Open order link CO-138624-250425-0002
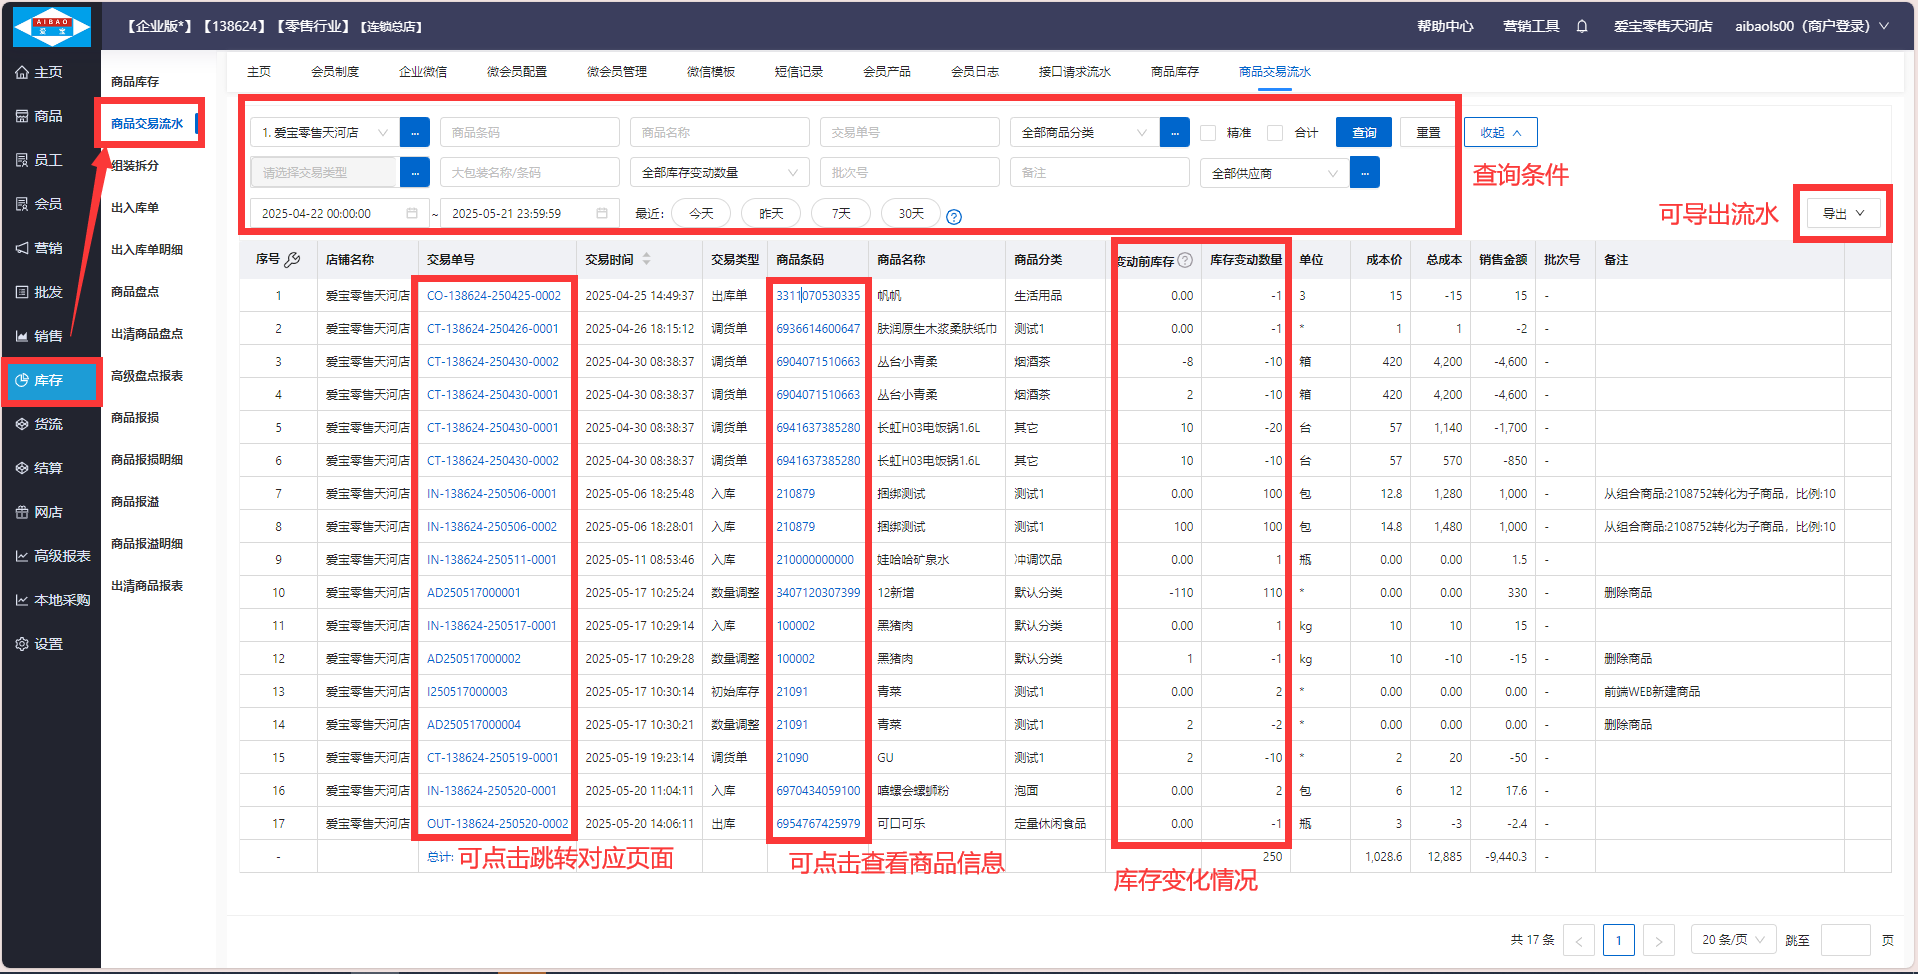Viewport: 1918px width, 974px height. coord(494,296)
